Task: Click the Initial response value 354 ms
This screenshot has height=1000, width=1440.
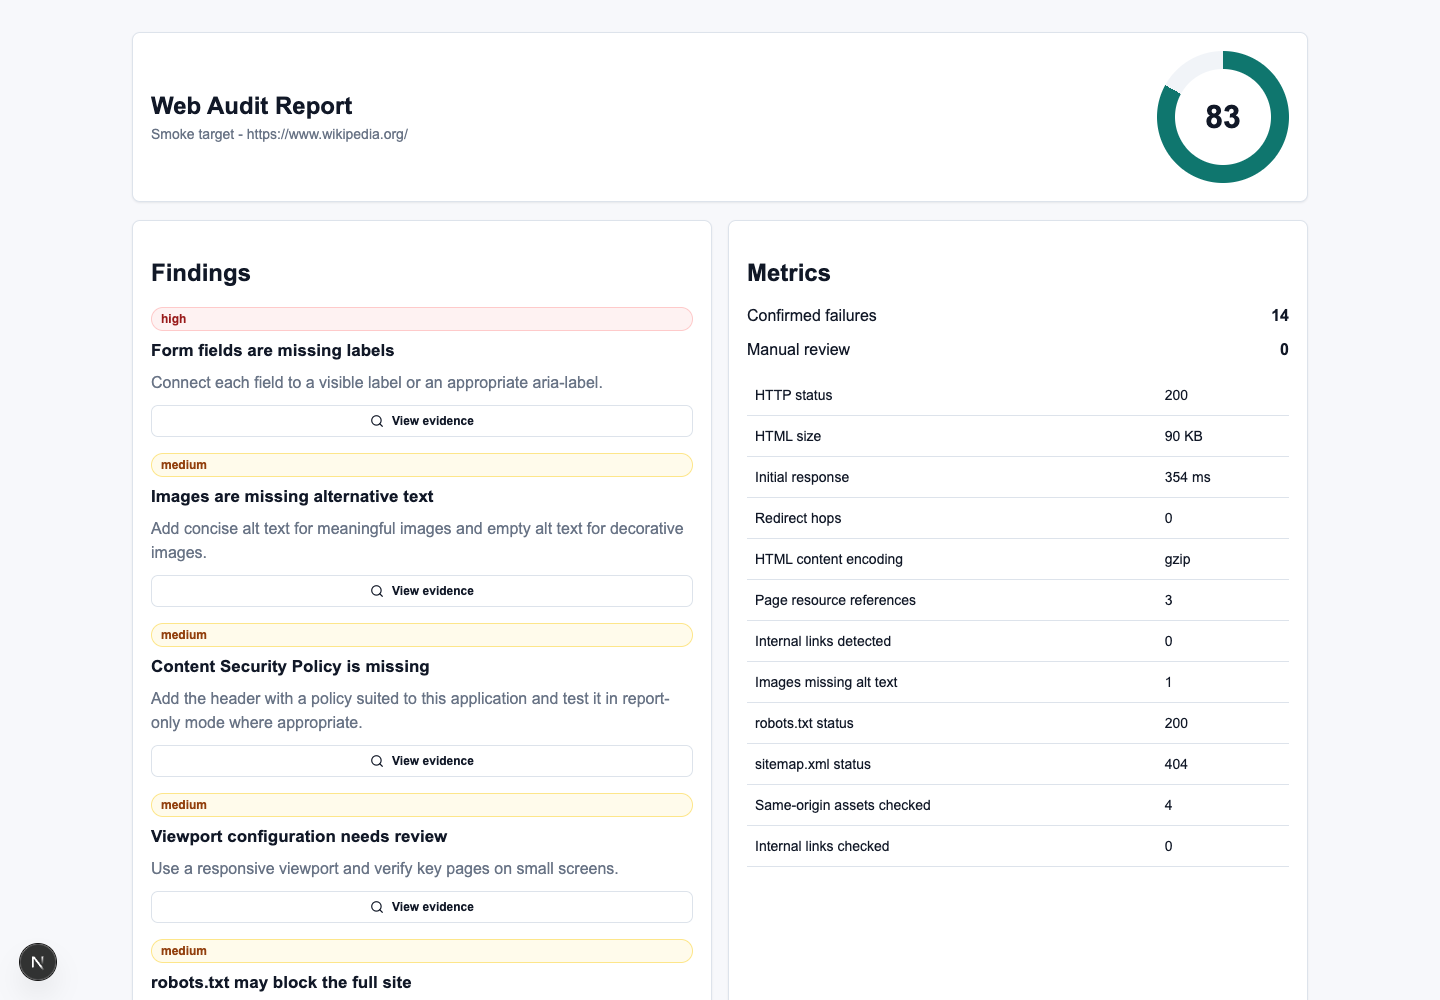Action: (1188, 477)
